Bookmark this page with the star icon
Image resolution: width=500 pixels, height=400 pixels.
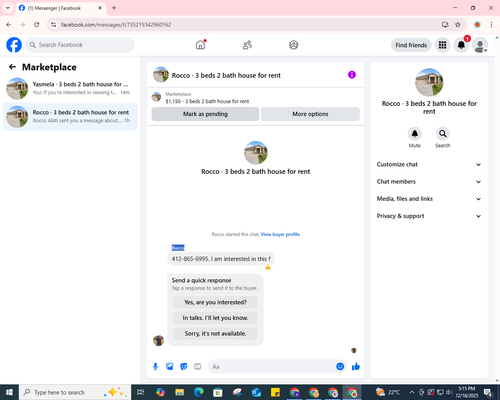pos(458,25)
